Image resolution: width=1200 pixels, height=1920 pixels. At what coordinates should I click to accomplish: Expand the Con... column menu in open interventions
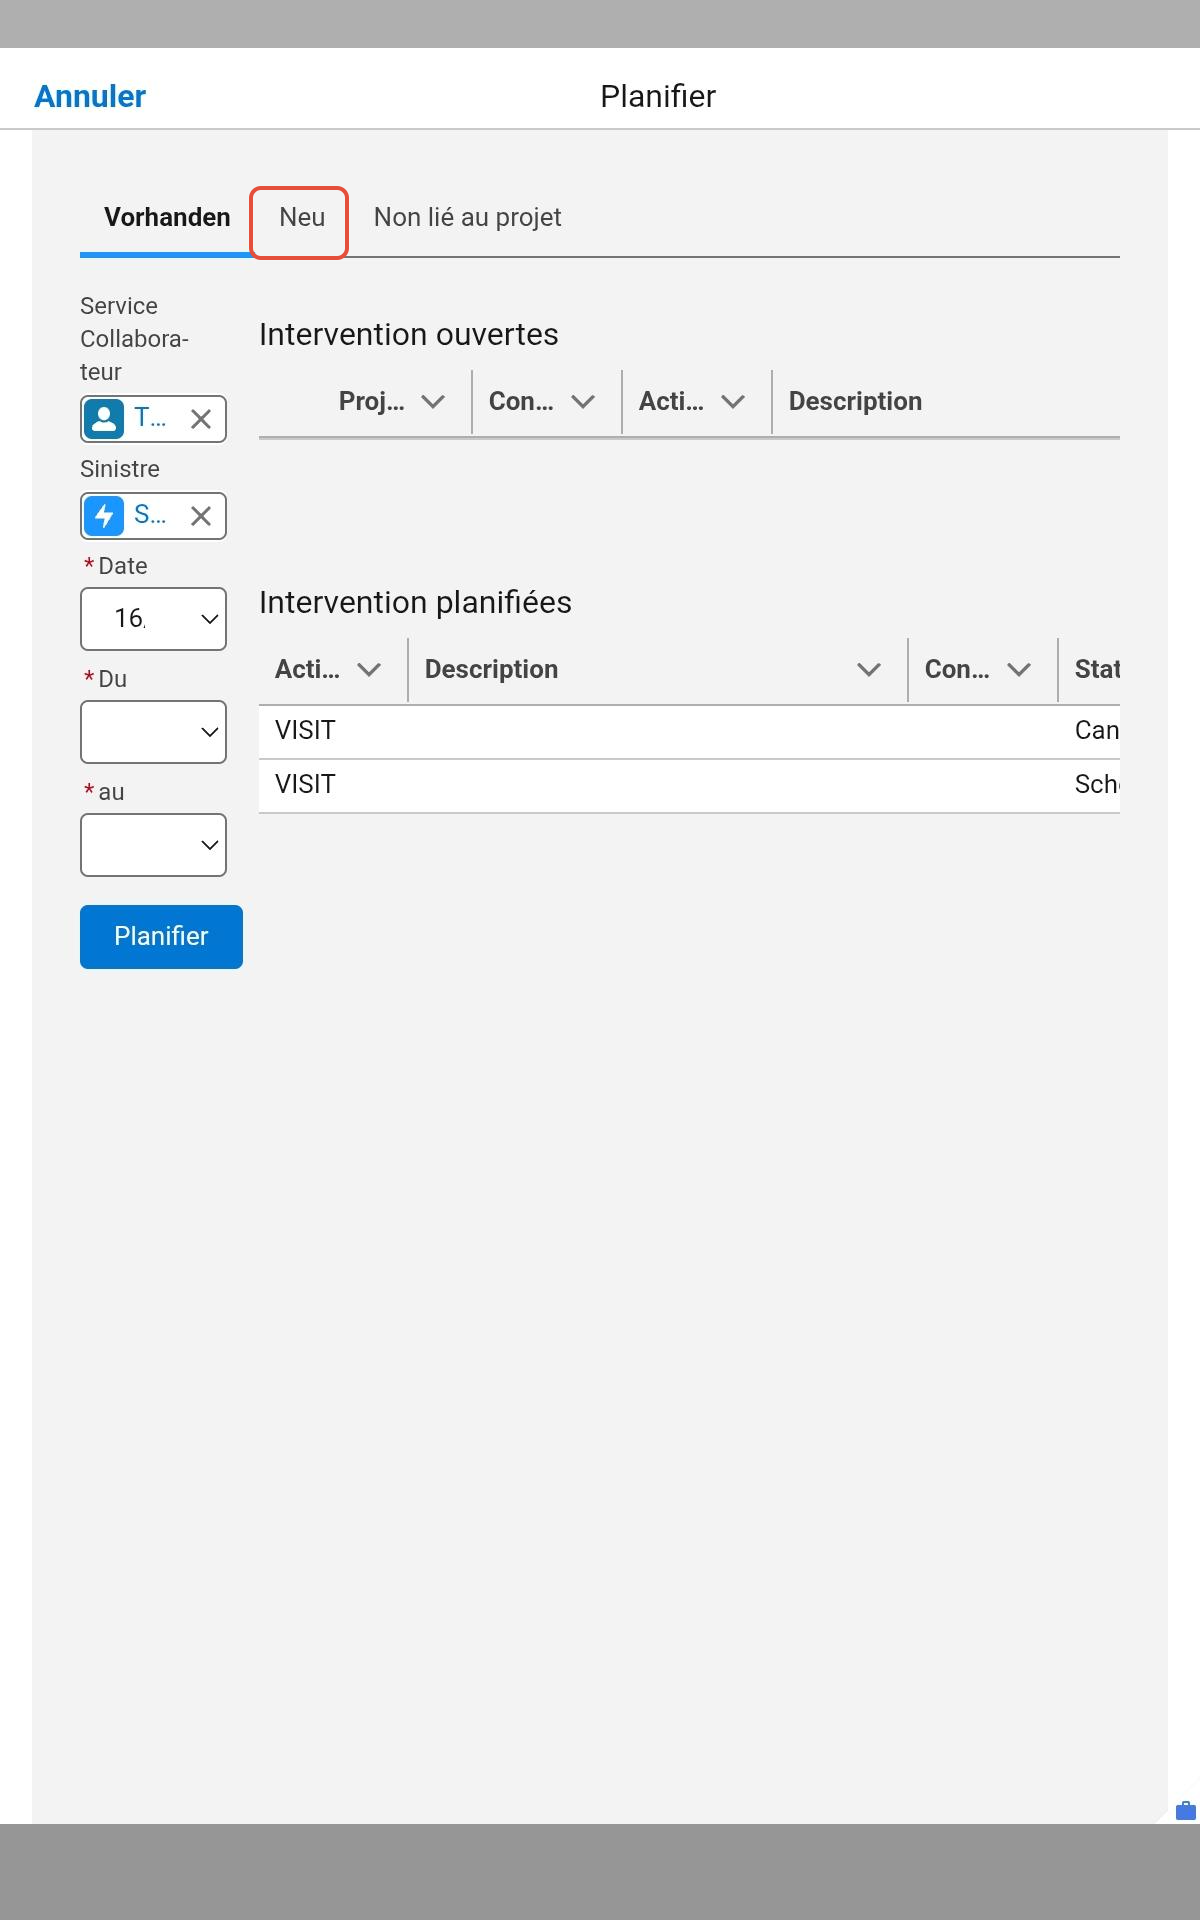point(583,402)
